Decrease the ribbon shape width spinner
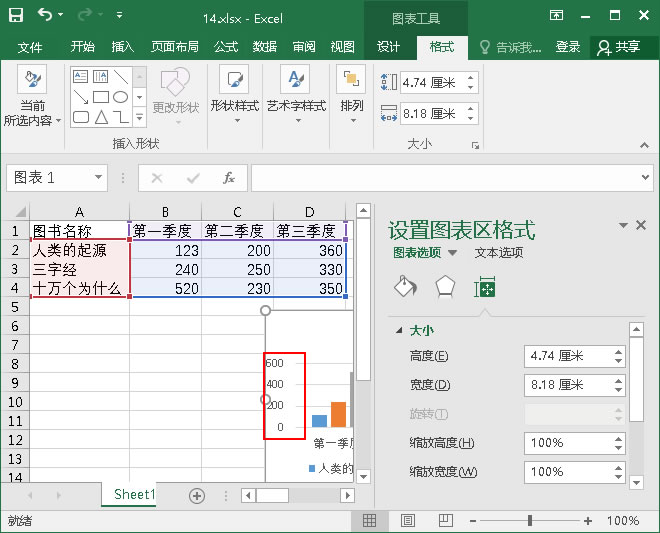This screenshot has height=533, width=660. pyautogui.click(x=471, y=119)
